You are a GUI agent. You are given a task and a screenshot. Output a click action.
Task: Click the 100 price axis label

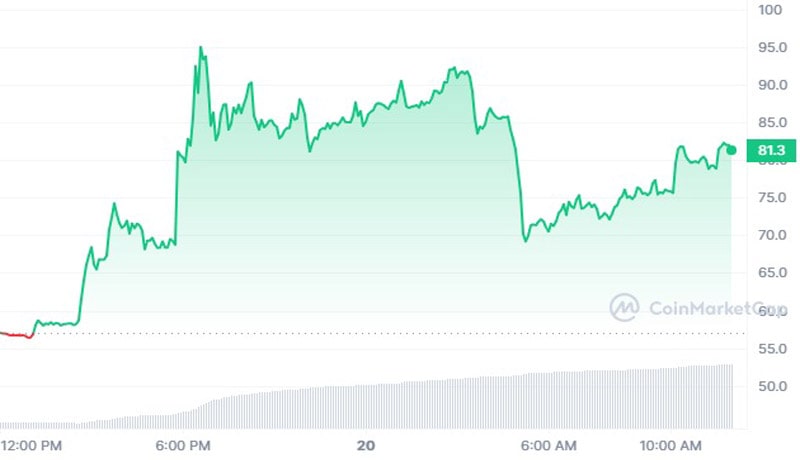[x=770, y=10]
